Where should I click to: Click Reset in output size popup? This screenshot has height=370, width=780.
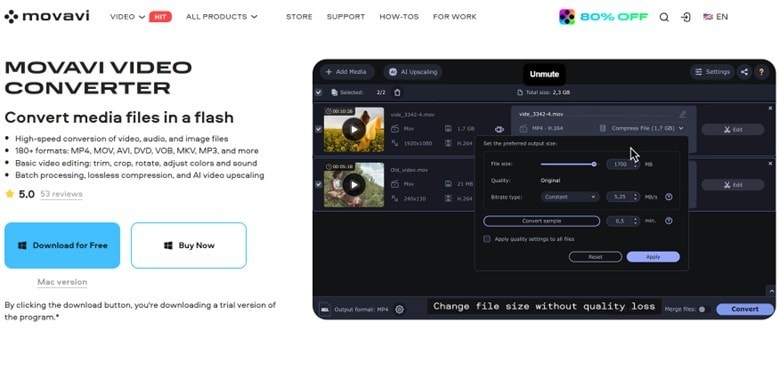tap(595, 257)
